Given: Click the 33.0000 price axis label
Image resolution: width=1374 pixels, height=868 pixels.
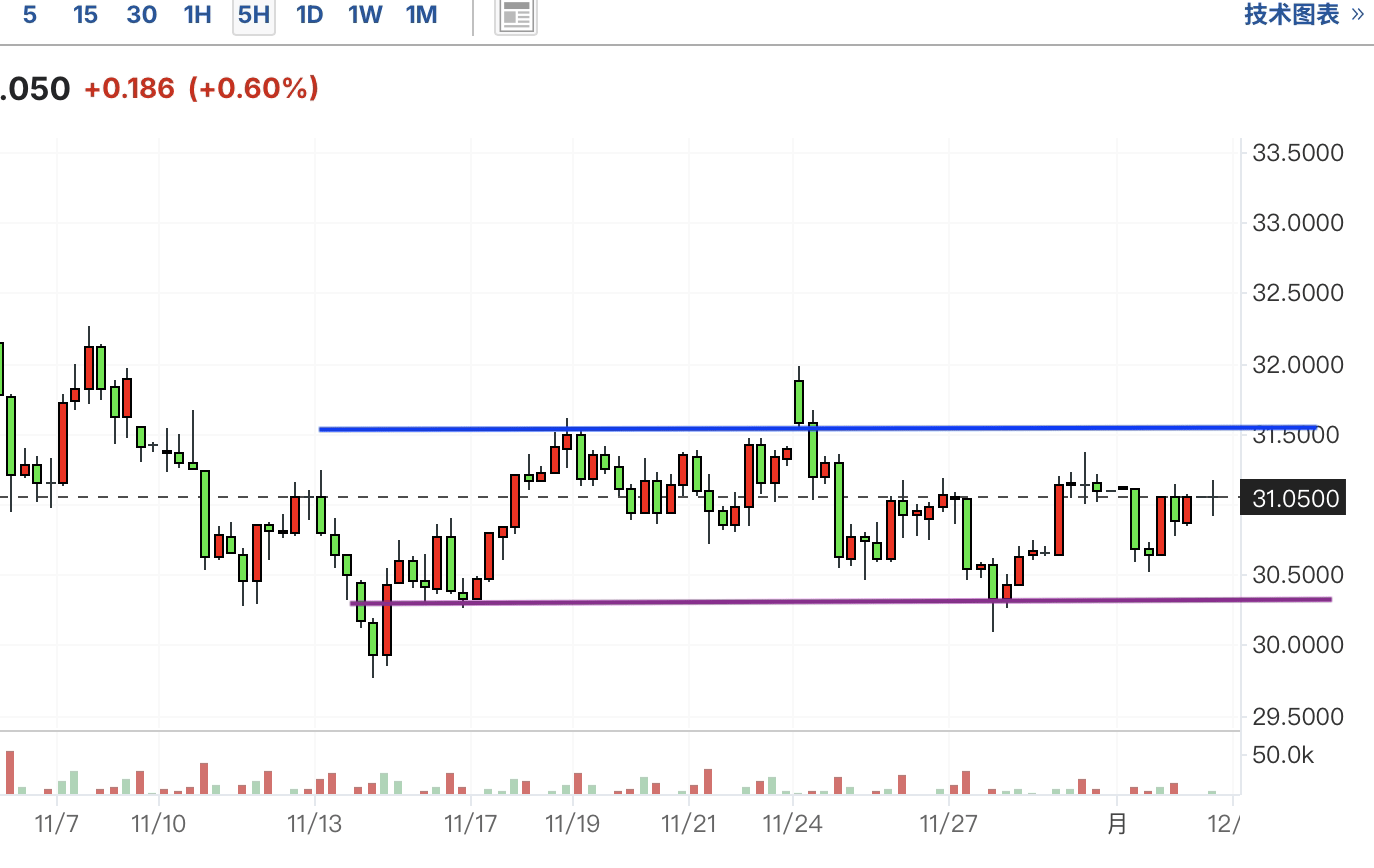Looking at the screenshot, I should point(1297,223).
